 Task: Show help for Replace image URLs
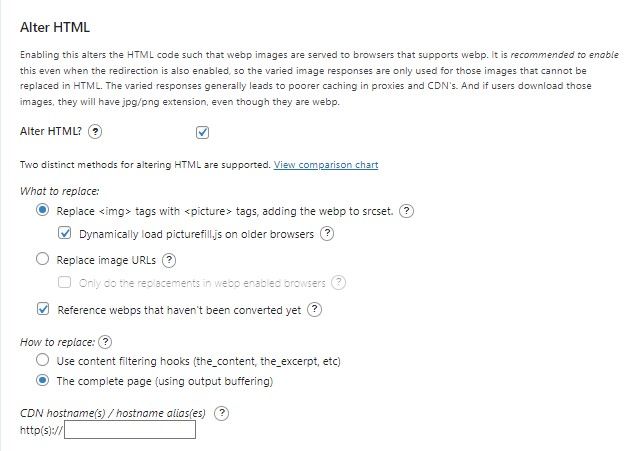click(169, 260)
